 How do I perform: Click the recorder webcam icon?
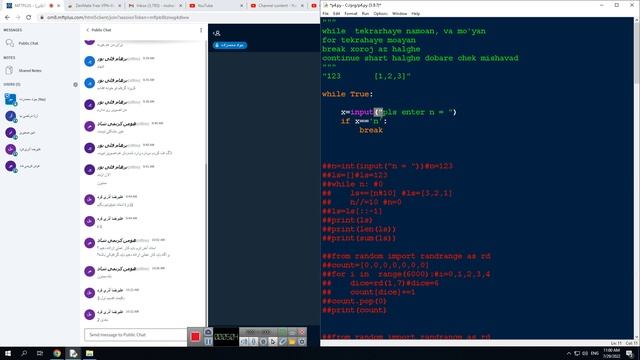click(x=263, y=342)
